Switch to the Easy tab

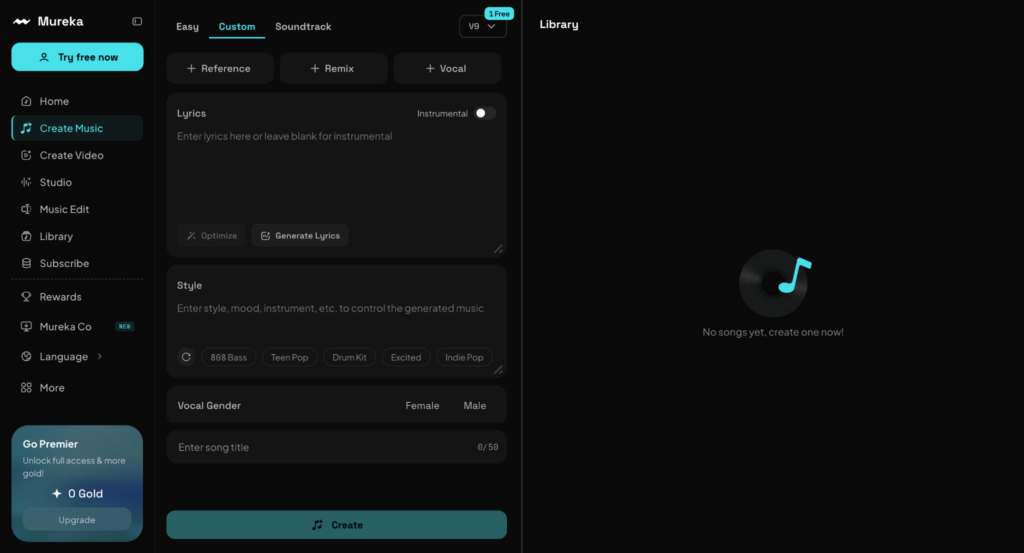point(187,27)
